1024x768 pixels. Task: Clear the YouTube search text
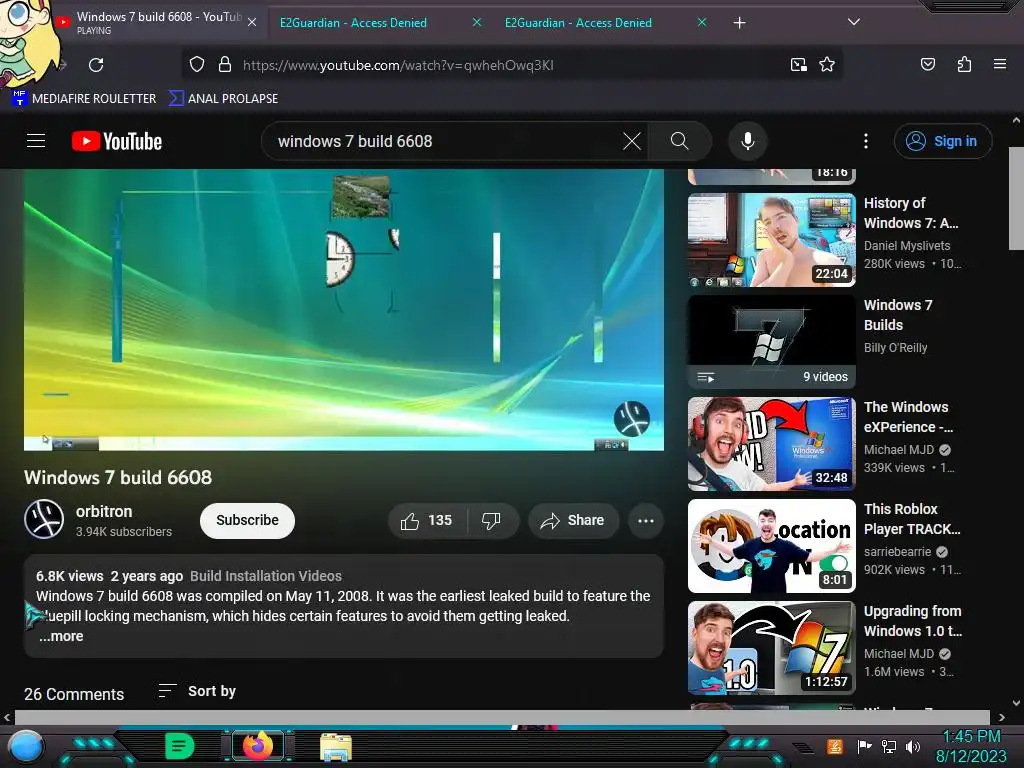(632, 141)
